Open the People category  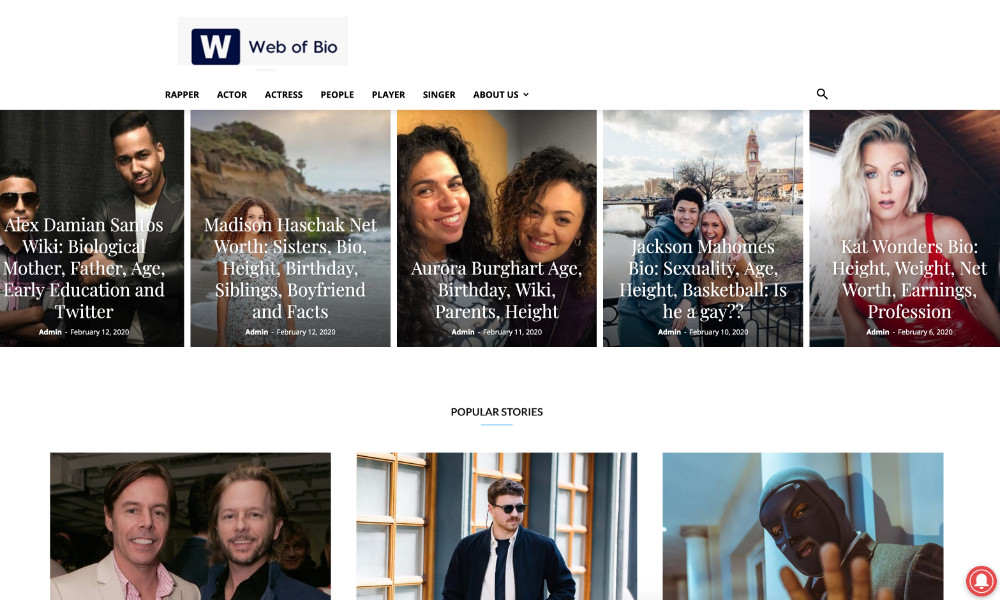point(337,95)
